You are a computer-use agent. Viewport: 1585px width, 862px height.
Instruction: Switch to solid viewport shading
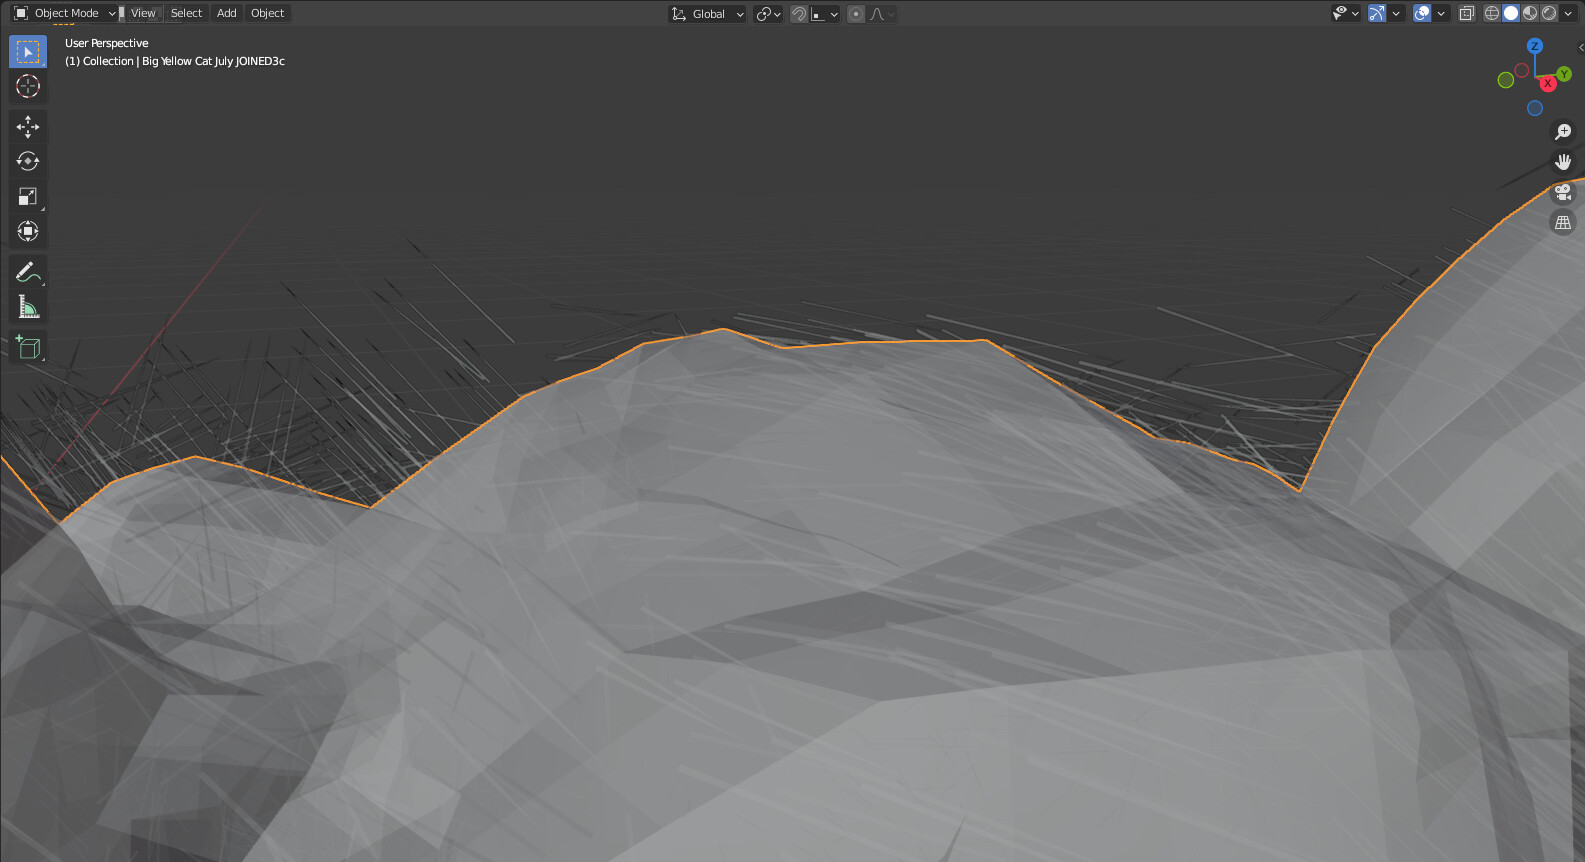1511,13
